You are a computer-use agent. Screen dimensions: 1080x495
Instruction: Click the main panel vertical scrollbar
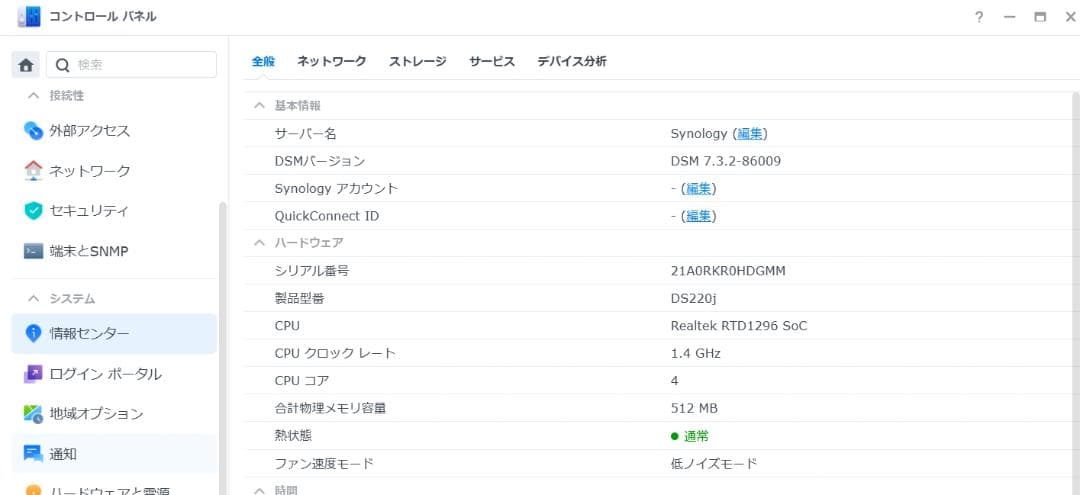click(1076, 293)
